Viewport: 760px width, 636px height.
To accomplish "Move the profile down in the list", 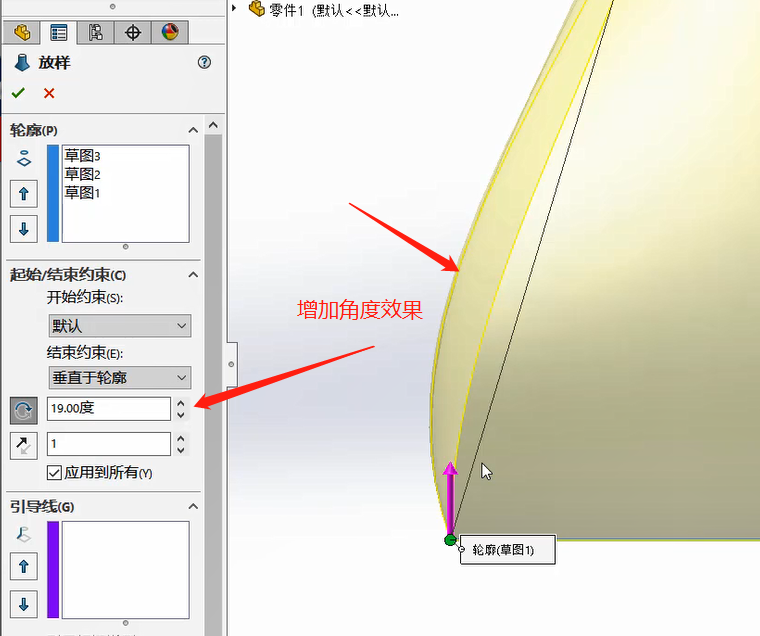I will (24, 229).
